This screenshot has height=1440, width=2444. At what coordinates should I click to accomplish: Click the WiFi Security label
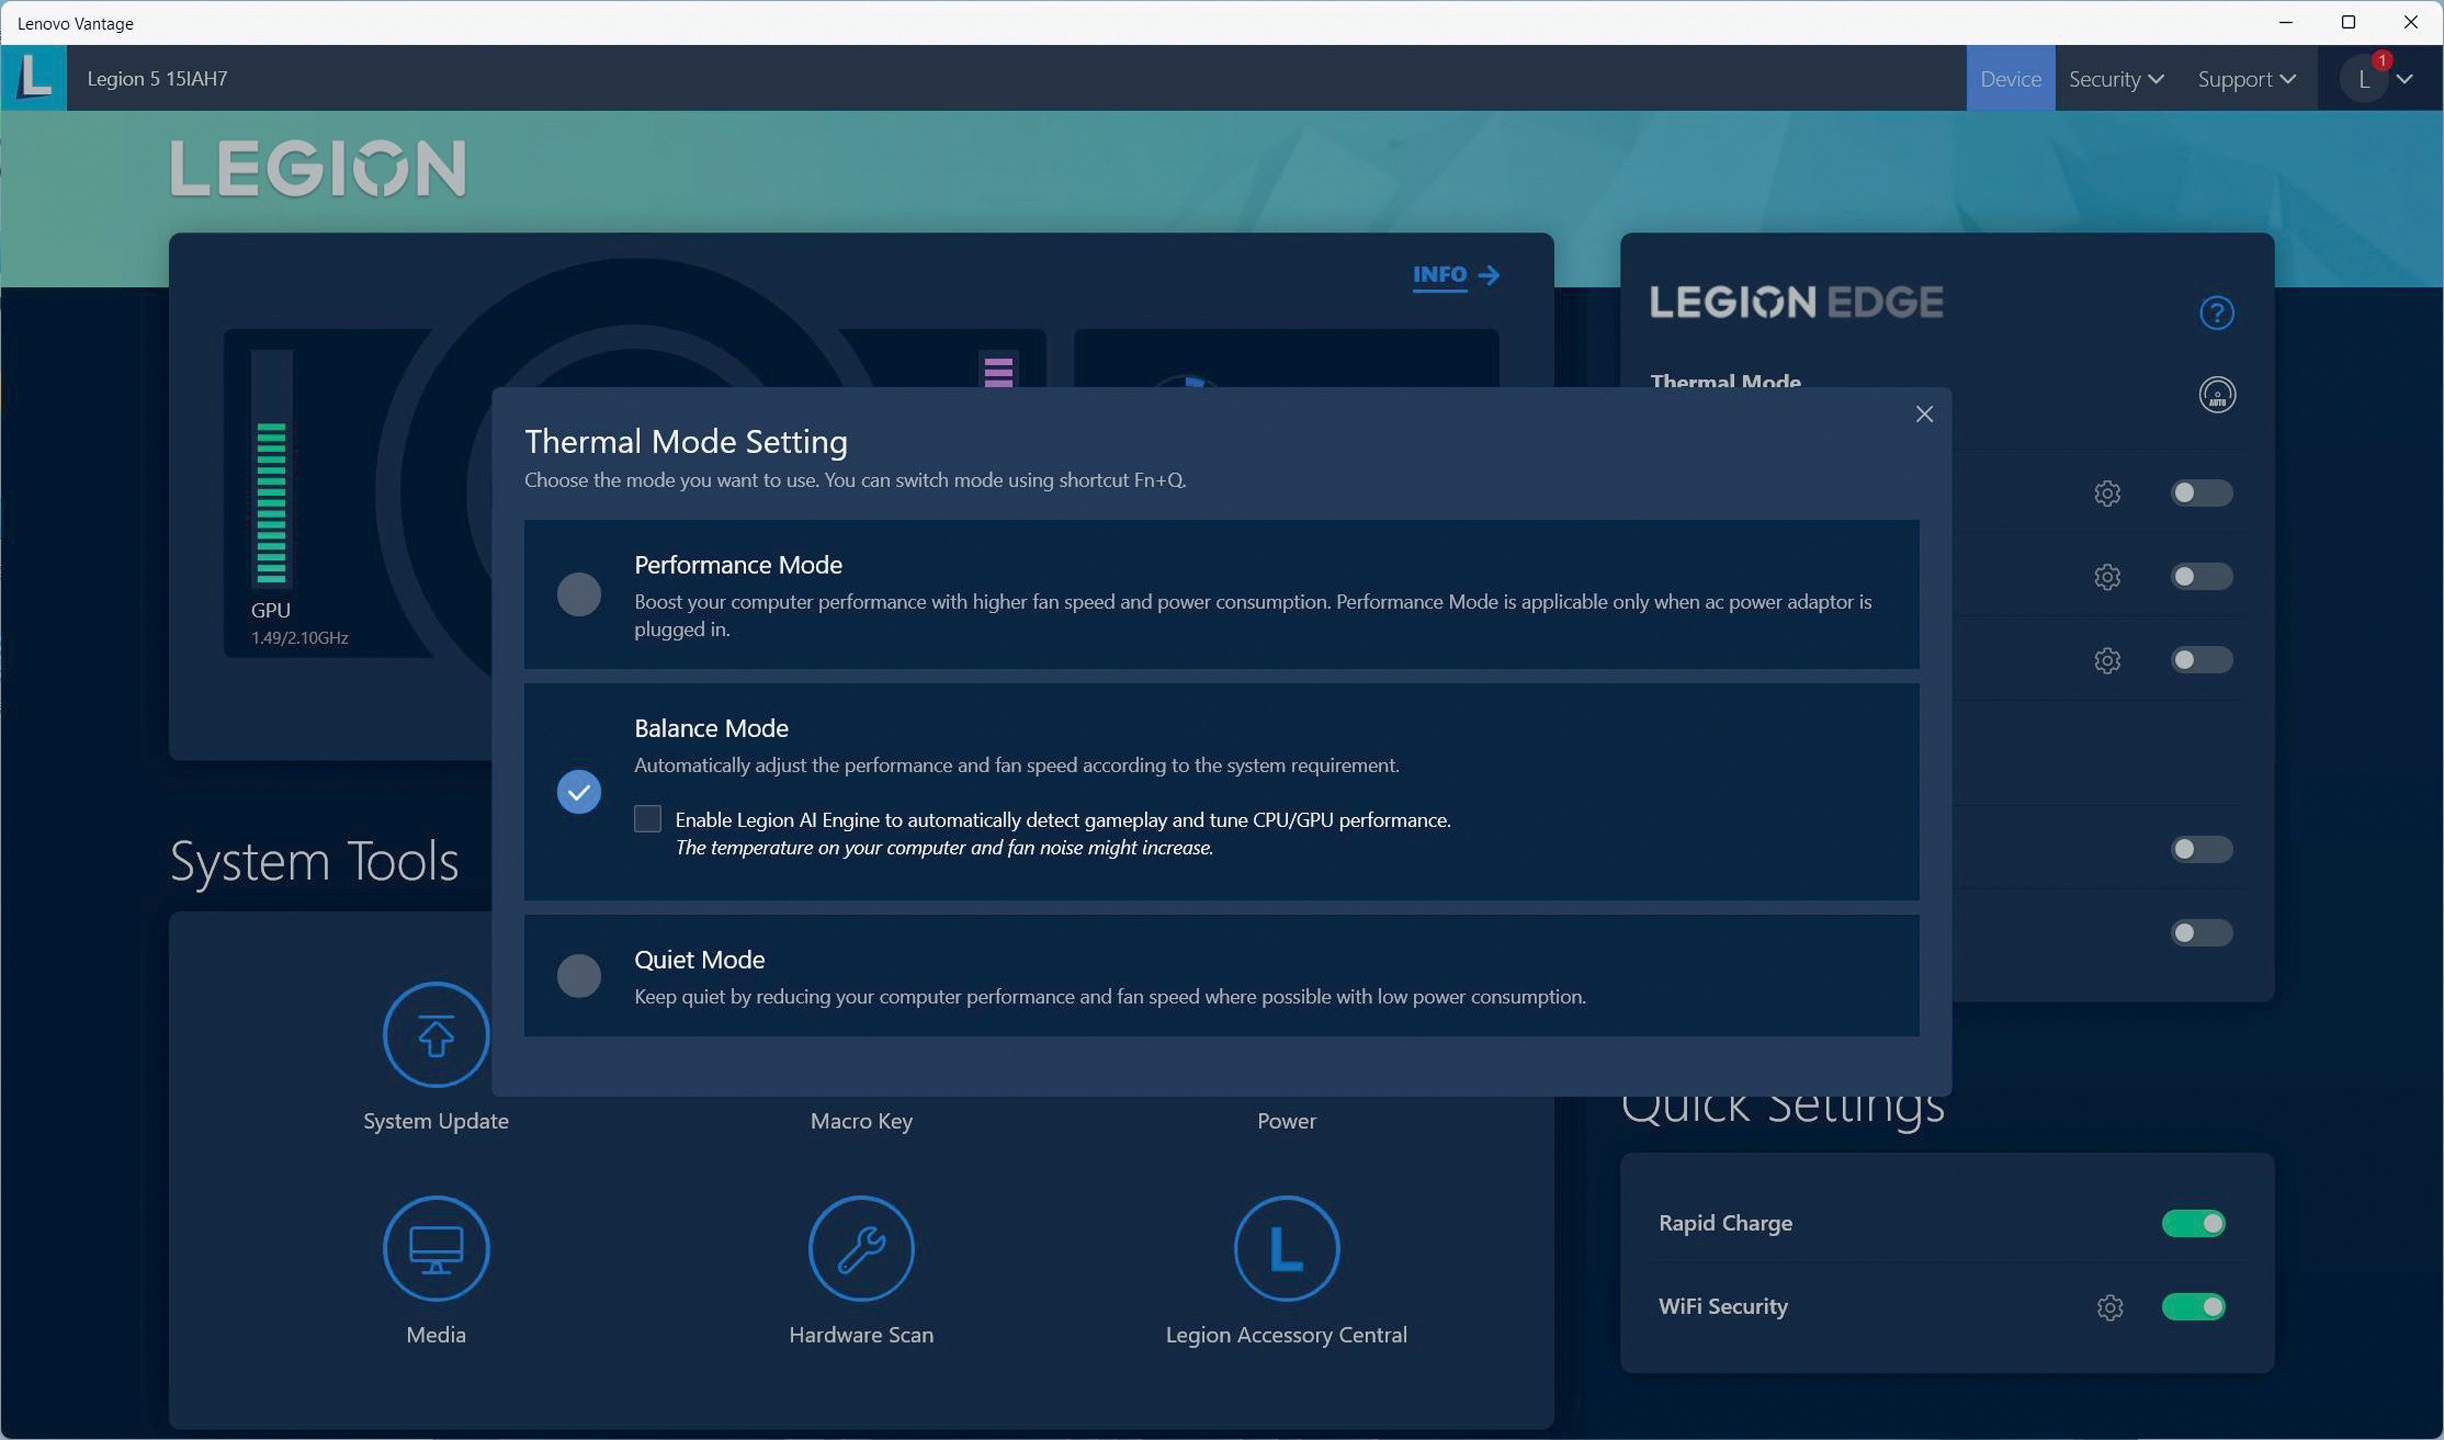tap(1723, 1306)
